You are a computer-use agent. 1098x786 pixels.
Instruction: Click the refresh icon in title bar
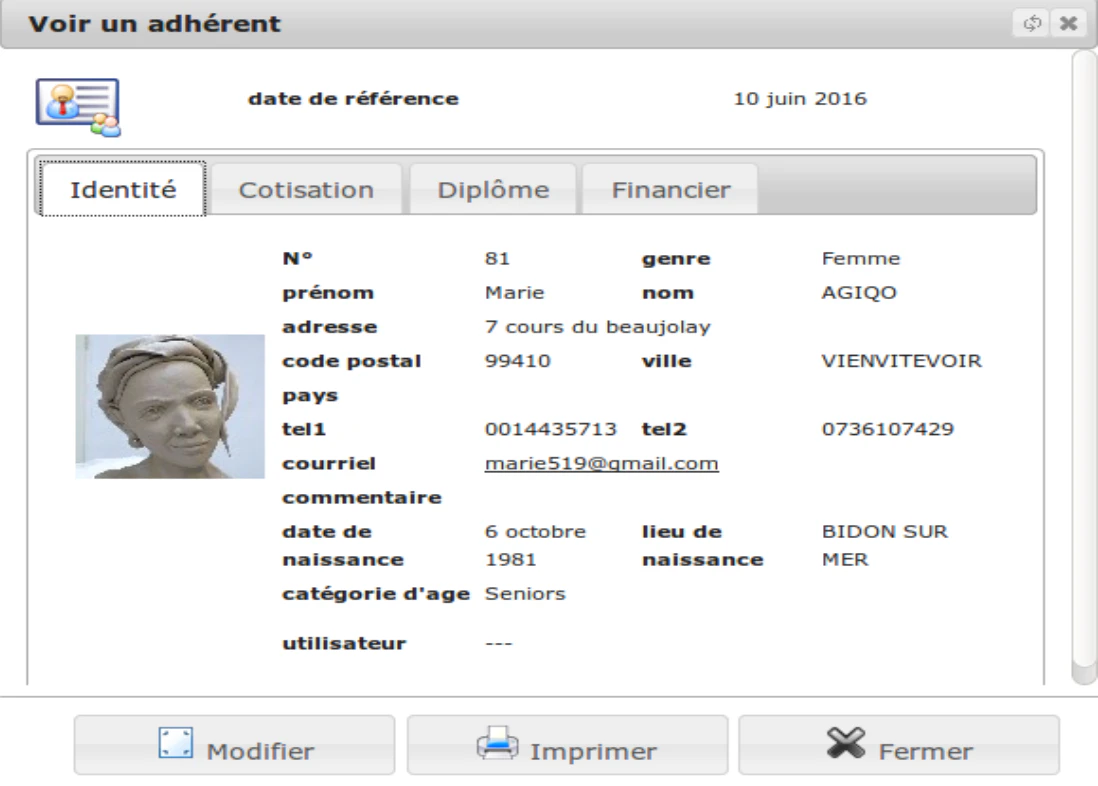click(x=1031, y=23)
